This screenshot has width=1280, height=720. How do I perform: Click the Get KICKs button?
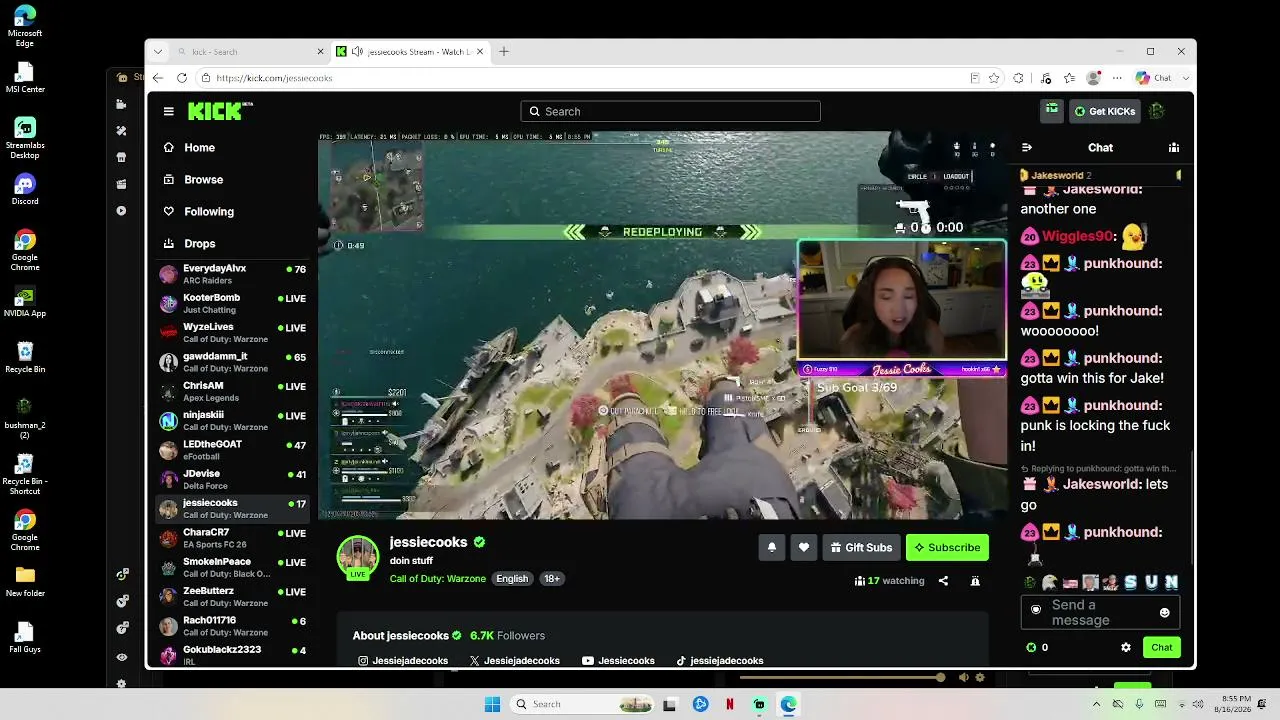click(x=1104, y=111)
